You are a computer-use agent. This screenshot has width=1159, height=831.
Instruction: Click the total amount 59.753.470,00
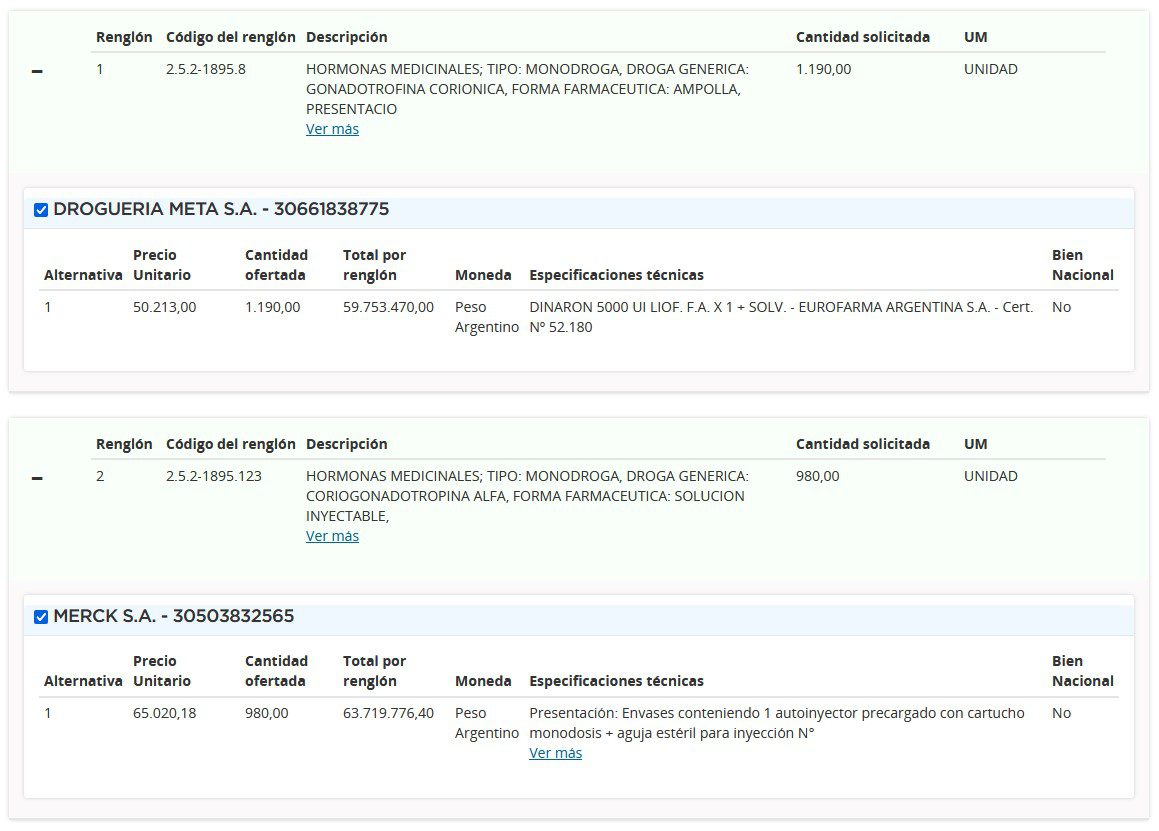tap(388, 307)
